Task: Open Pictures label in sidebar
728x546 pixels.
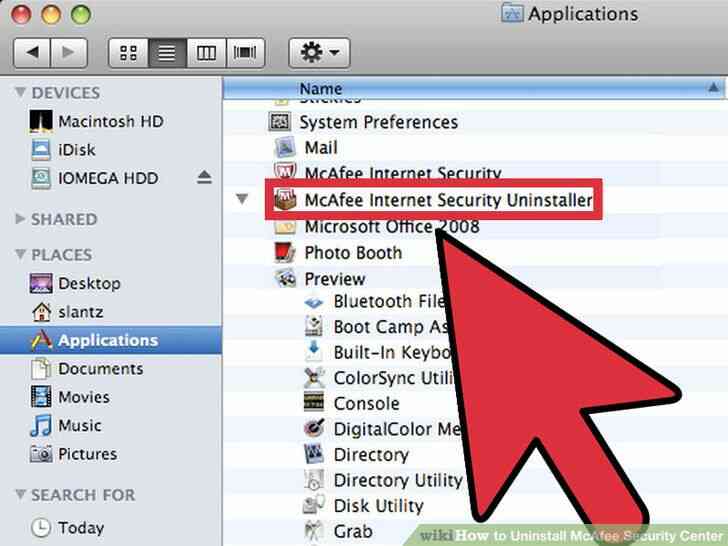Action: 88,454
